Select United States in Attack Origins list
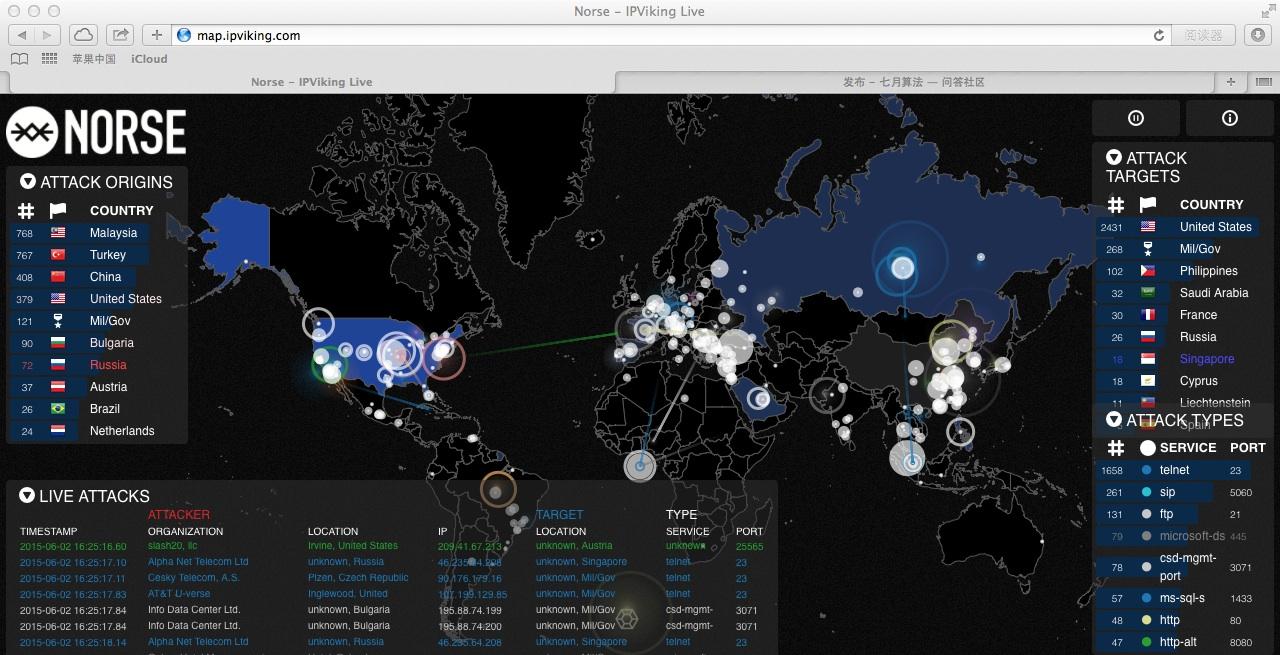This screenshot has width=1280, height=655. (x=97, y=299)
